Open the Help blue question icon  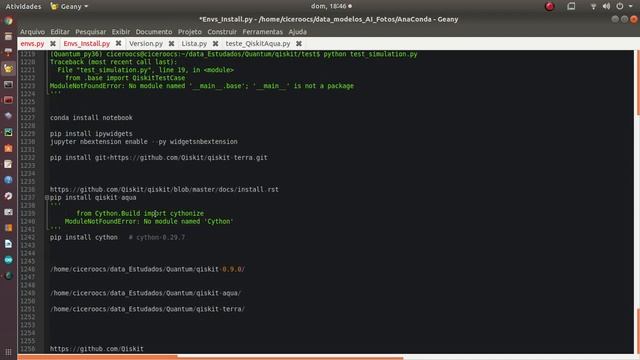click(x=8, y=180)
